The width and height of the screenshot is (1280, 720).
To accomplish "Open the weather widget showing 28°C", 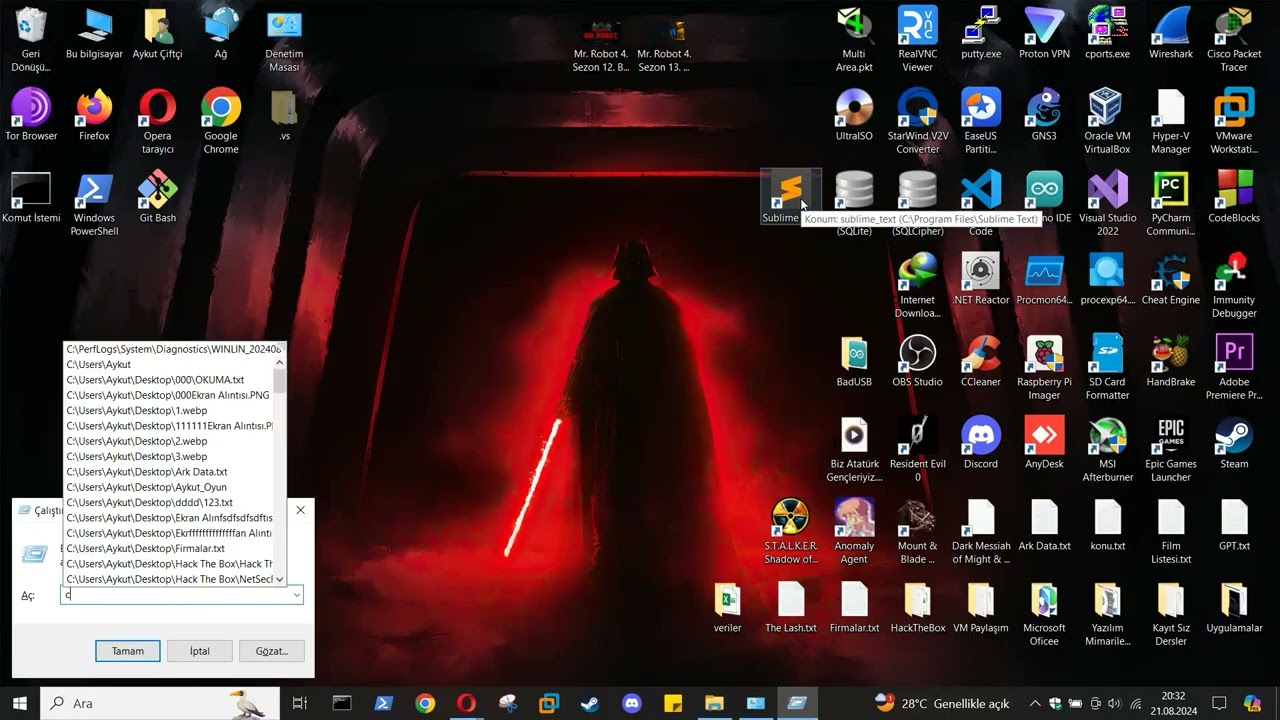I will pos(942,703).
